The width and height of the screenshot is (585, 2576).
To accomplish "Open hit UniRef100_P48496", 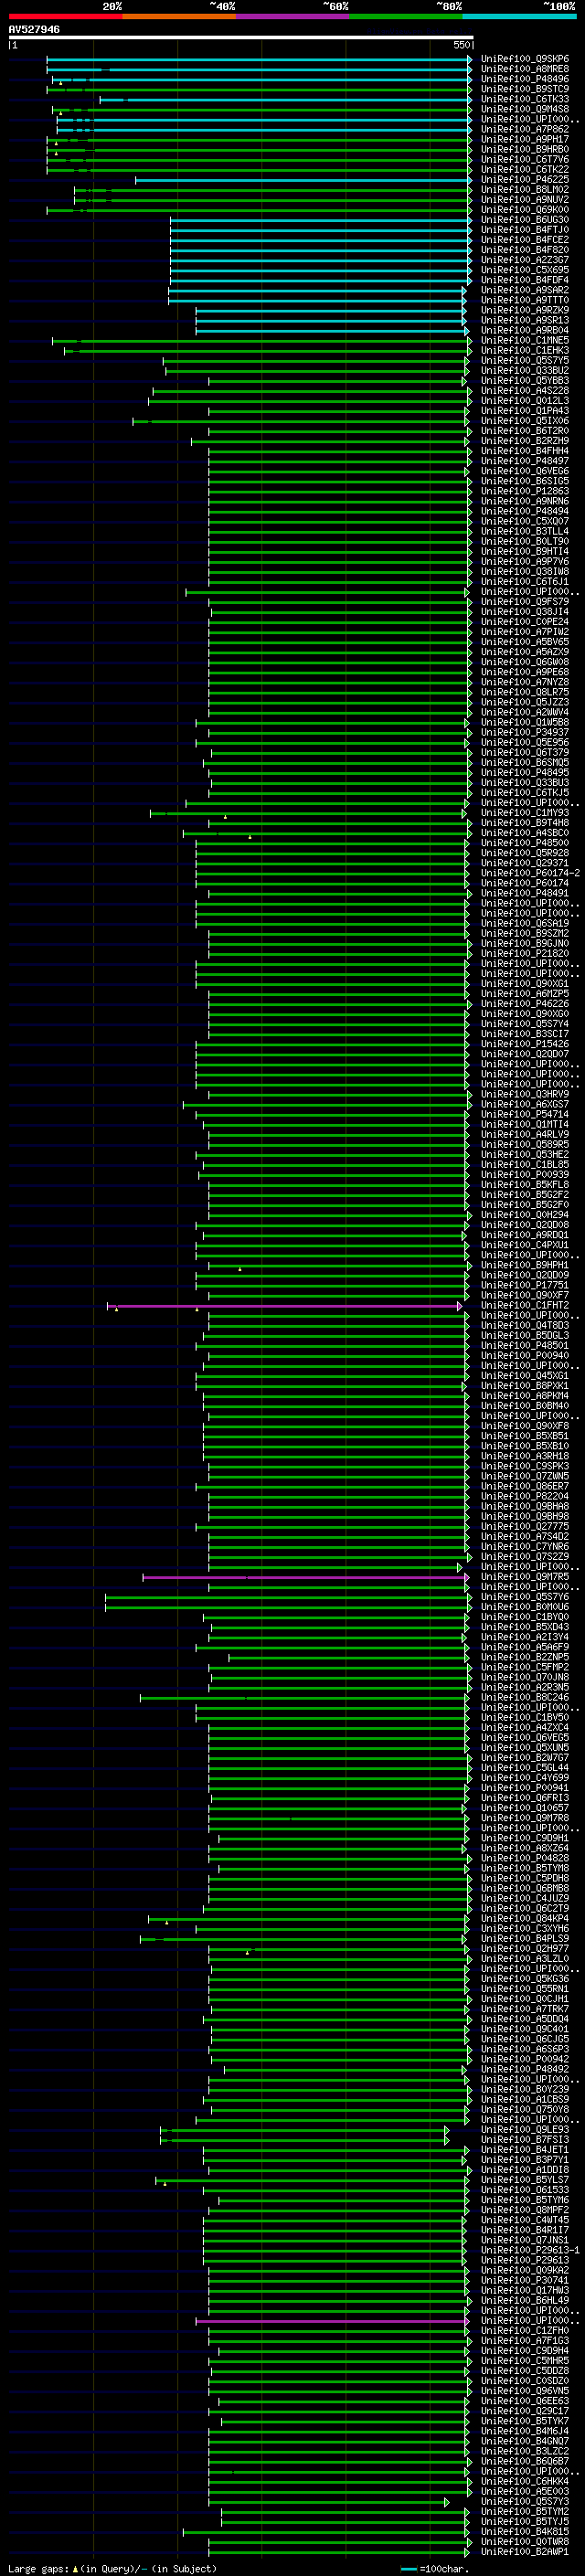I will tap(524, 79).
